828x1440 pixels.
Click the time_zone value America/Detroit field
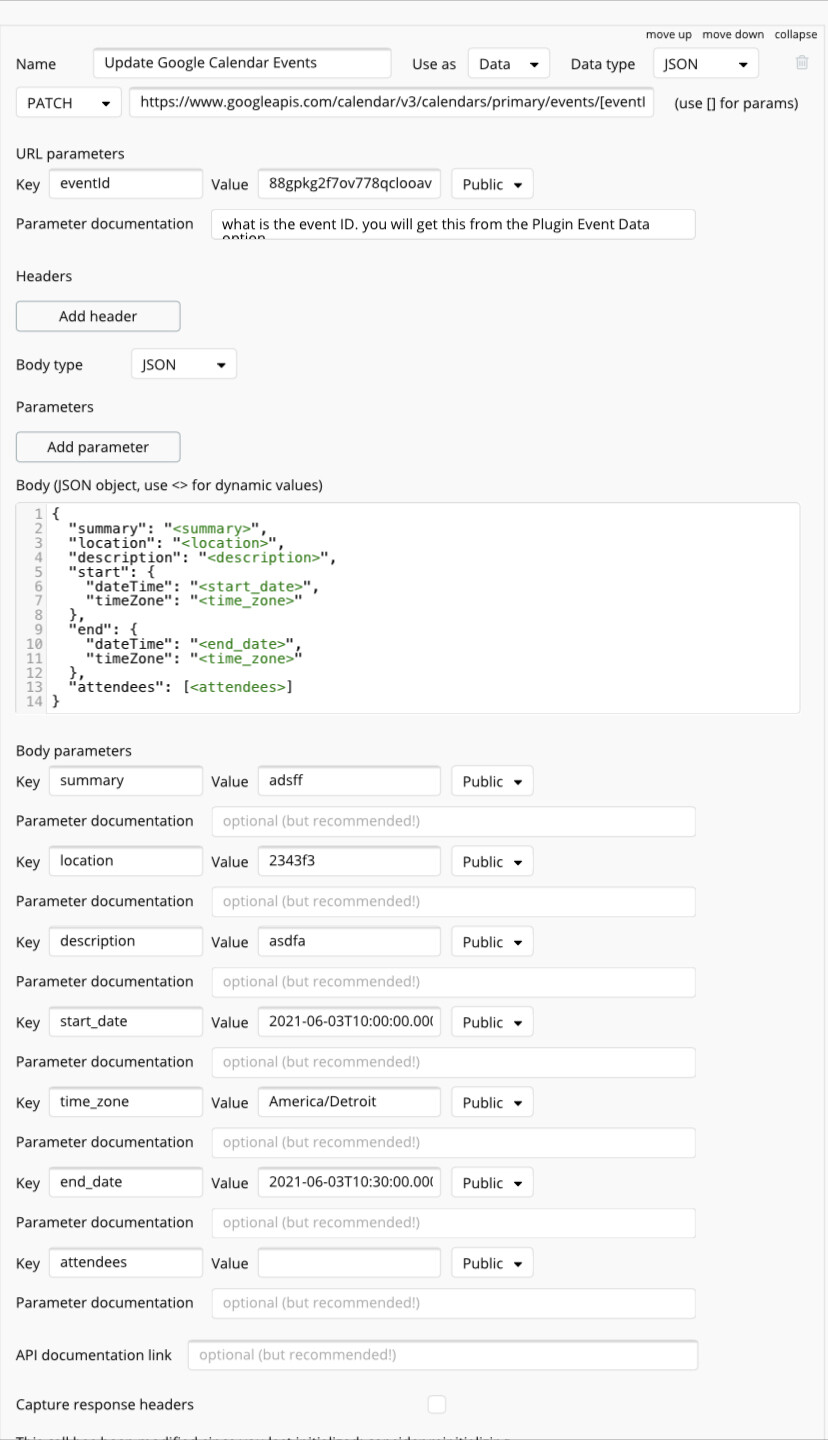349,1102
